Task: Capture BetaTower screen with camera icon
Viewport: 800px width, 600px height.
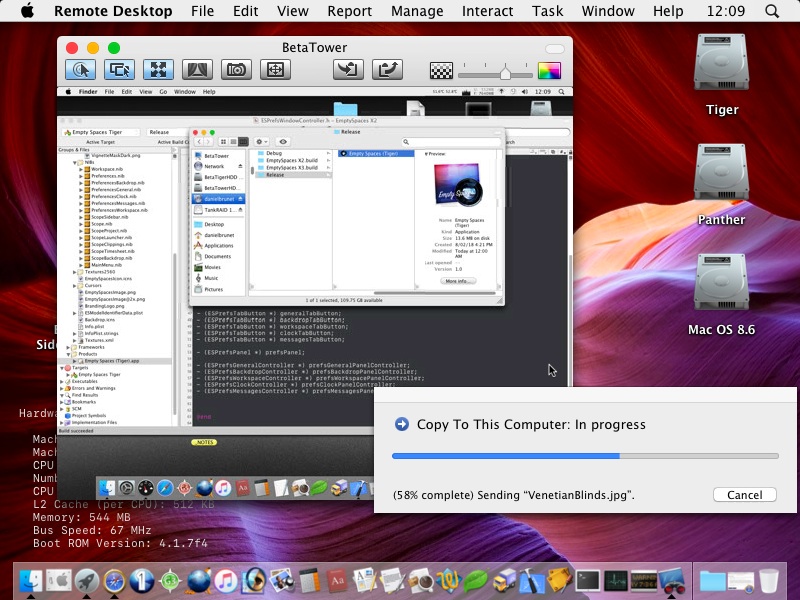Action: coord(236,70)
